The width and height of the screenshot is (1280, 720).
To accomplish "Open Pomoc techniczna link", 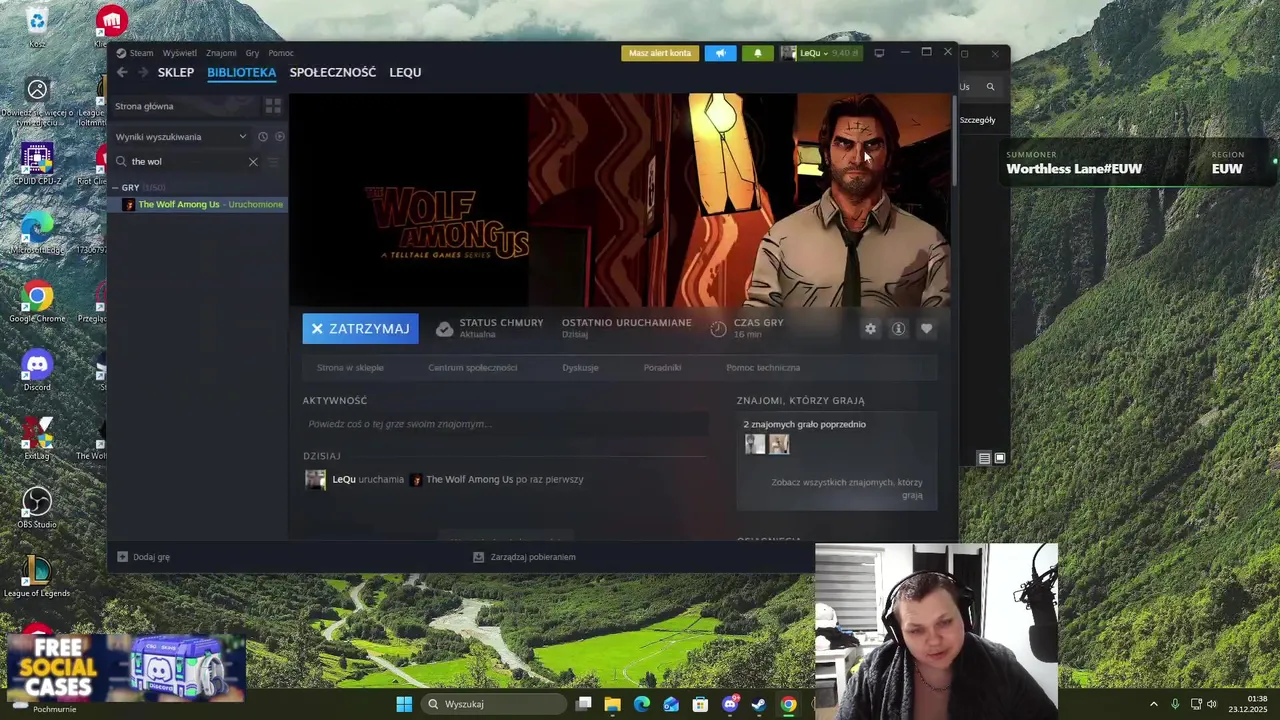I will point(763,368).
